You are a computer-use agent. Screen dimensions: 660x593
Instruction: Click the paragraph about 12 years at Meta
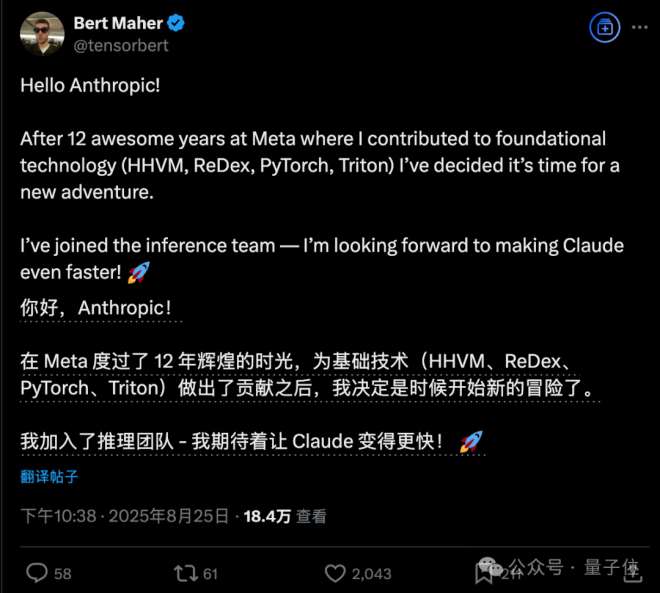(x=312, y=165)
